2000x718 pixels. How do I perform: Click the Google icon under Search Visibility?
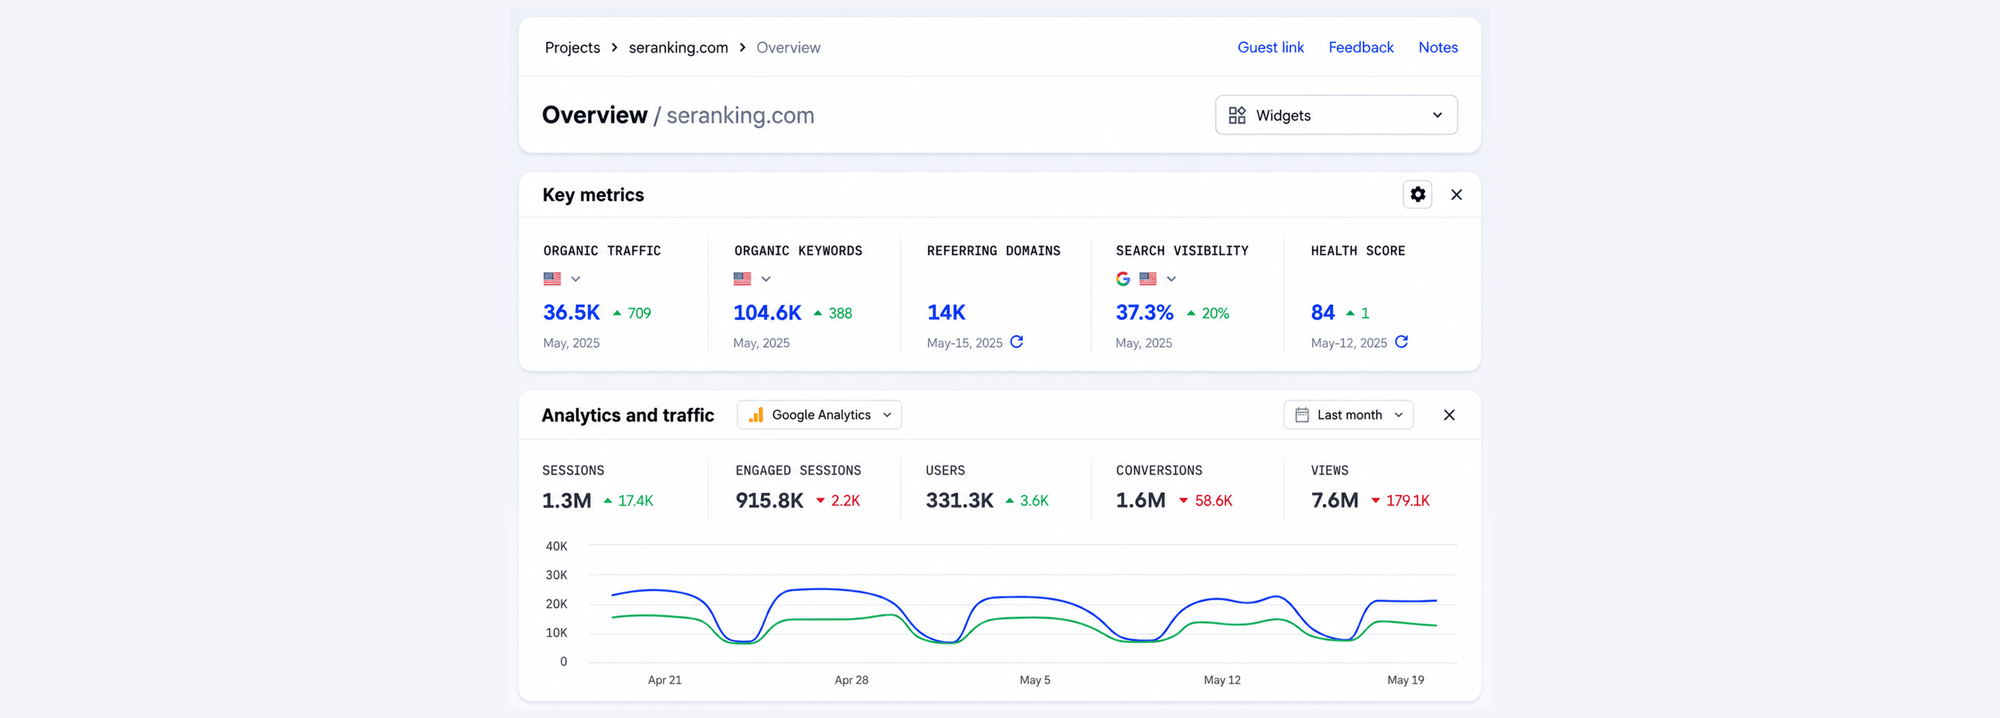pos(1123,279)
